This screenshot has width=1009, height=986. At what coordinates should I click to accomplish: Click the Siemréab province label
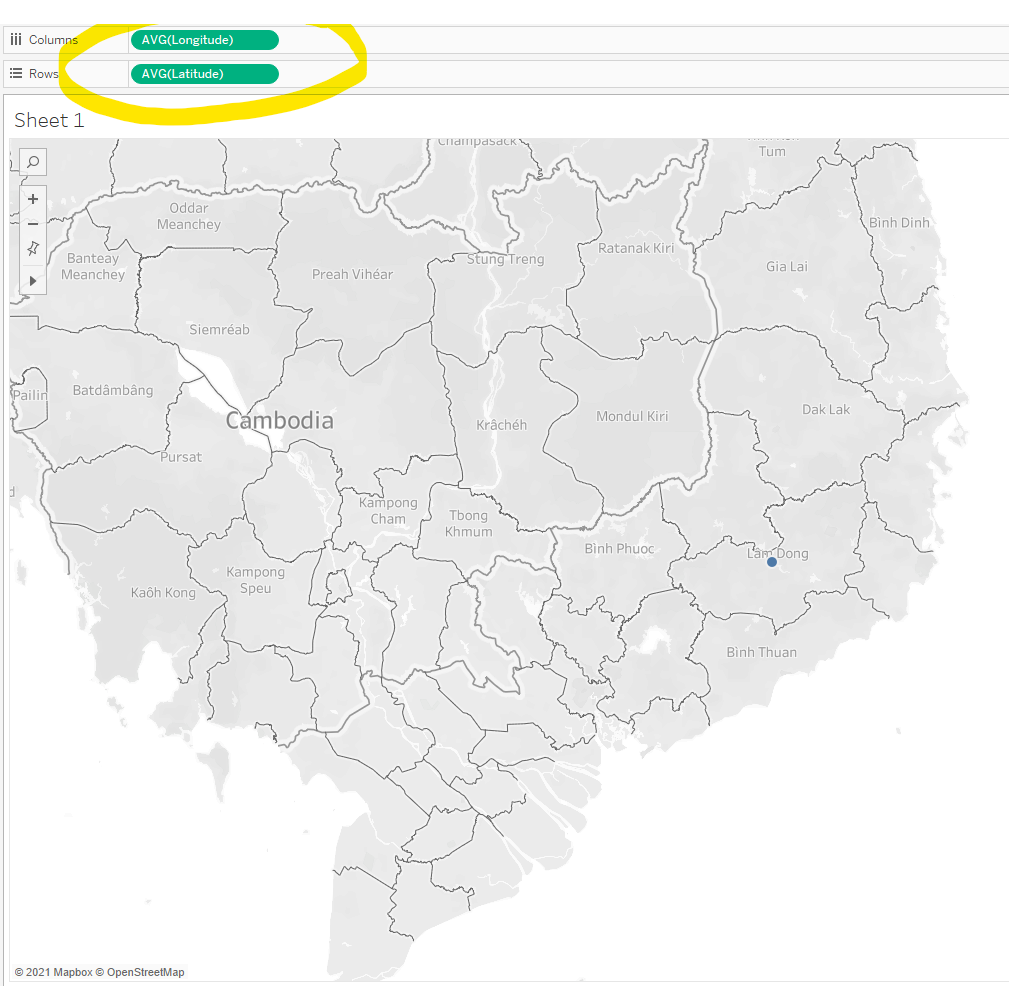point(219,329)
